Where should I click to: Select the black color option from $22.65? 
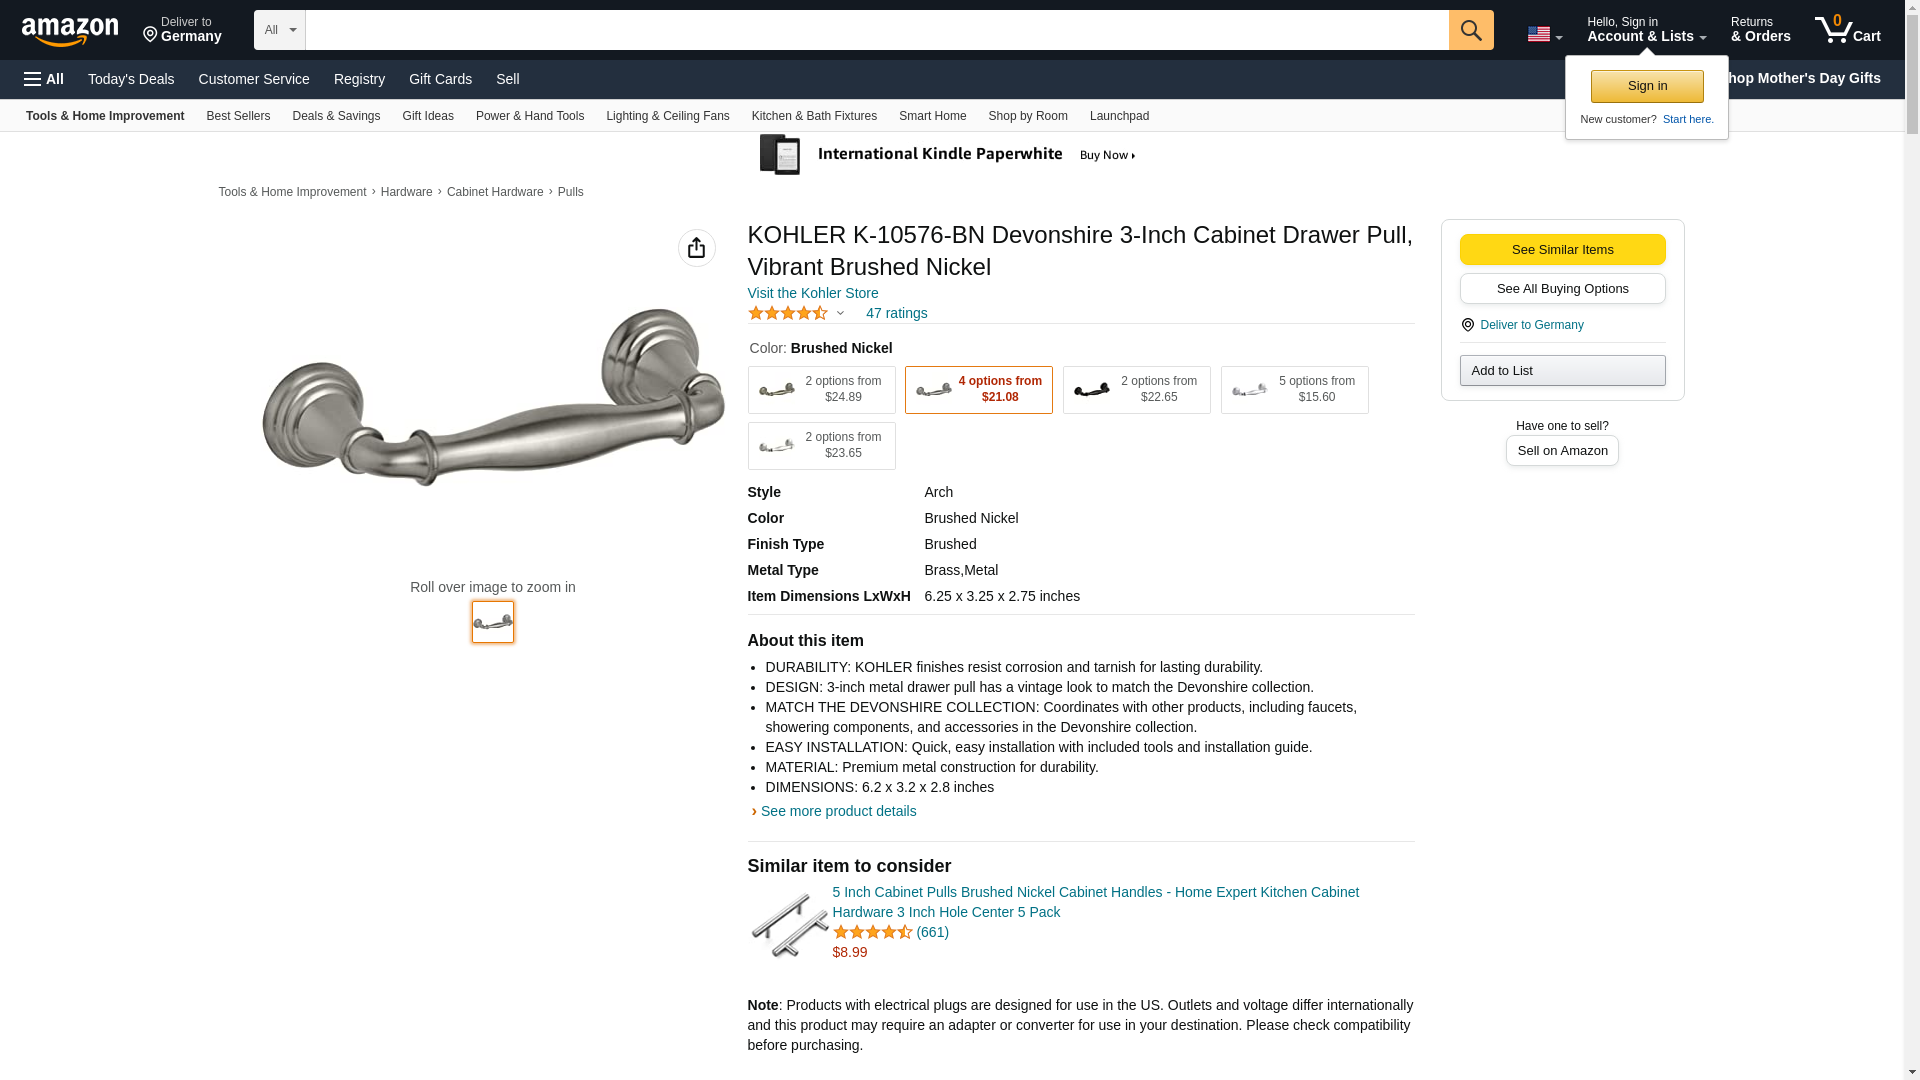click(x=1137, y=390)
